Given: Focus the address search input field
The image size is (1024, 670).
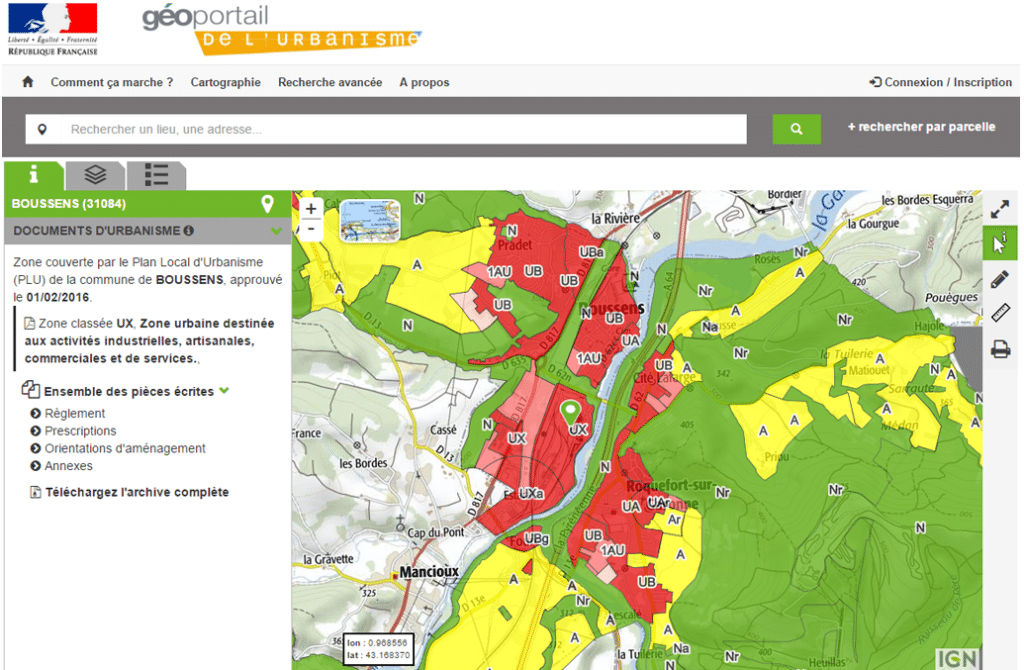Looking at the screenshot, I should pyautogui.click(x=400, y=129).
